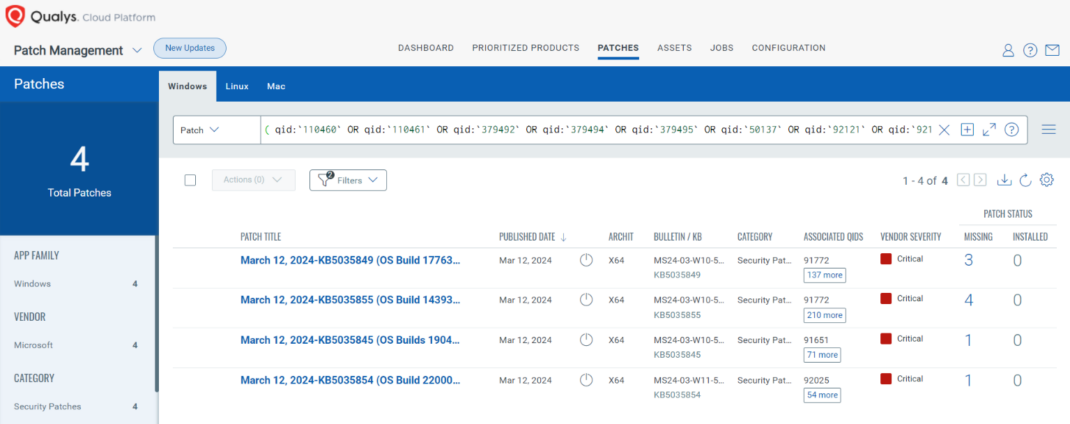Switch to the Linux tab
The height and width of the screenshot is (424, 1070).
pyautogui.click(x=237, y=87)
